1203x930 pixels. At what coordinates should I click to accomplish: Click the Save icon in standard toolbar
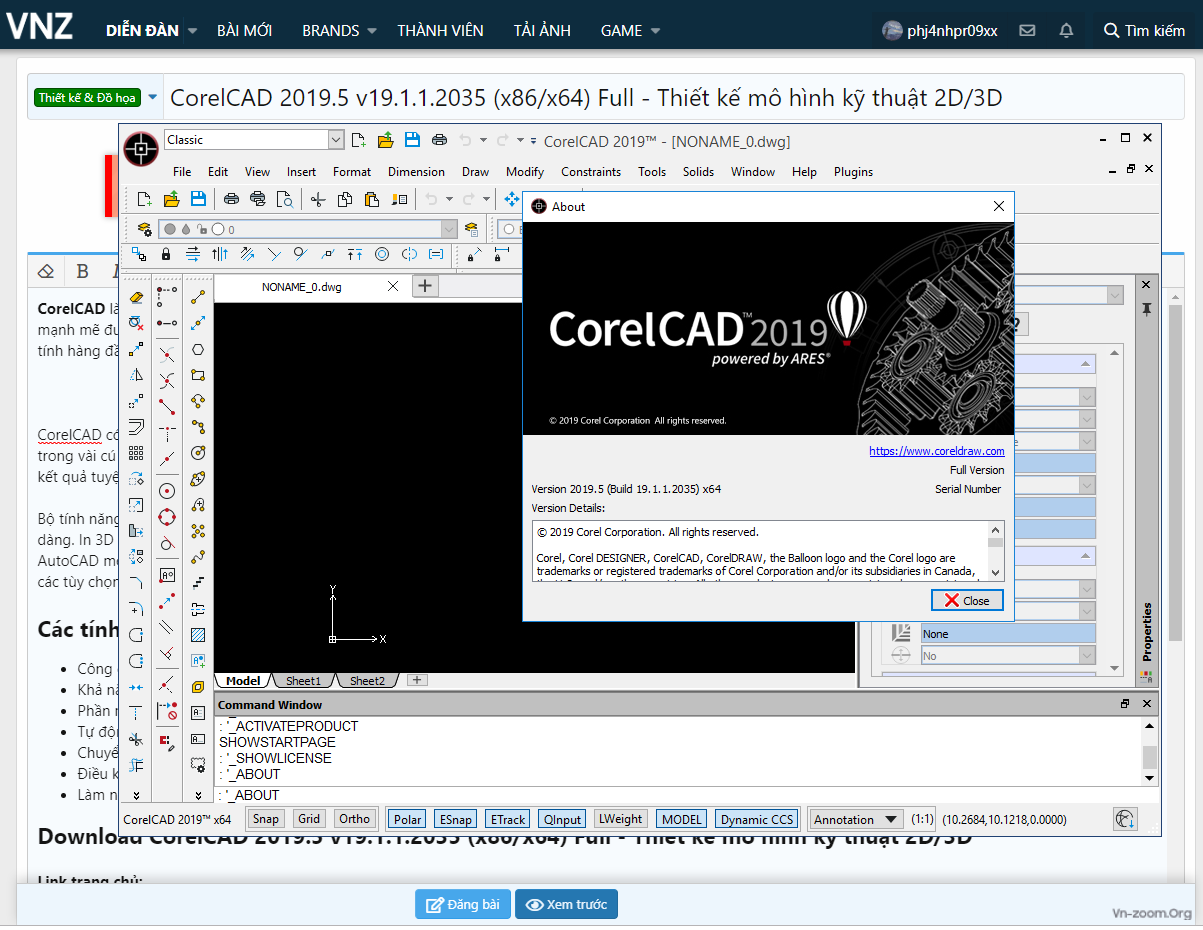198,199
